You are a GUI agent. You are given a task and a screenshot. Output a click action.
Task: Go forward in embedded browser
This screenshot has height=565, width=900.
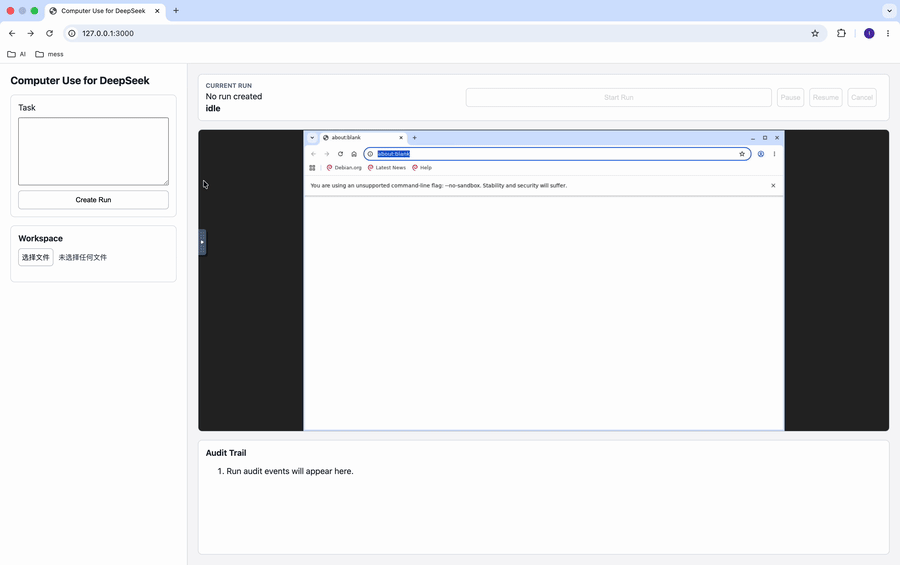[327, 154]
